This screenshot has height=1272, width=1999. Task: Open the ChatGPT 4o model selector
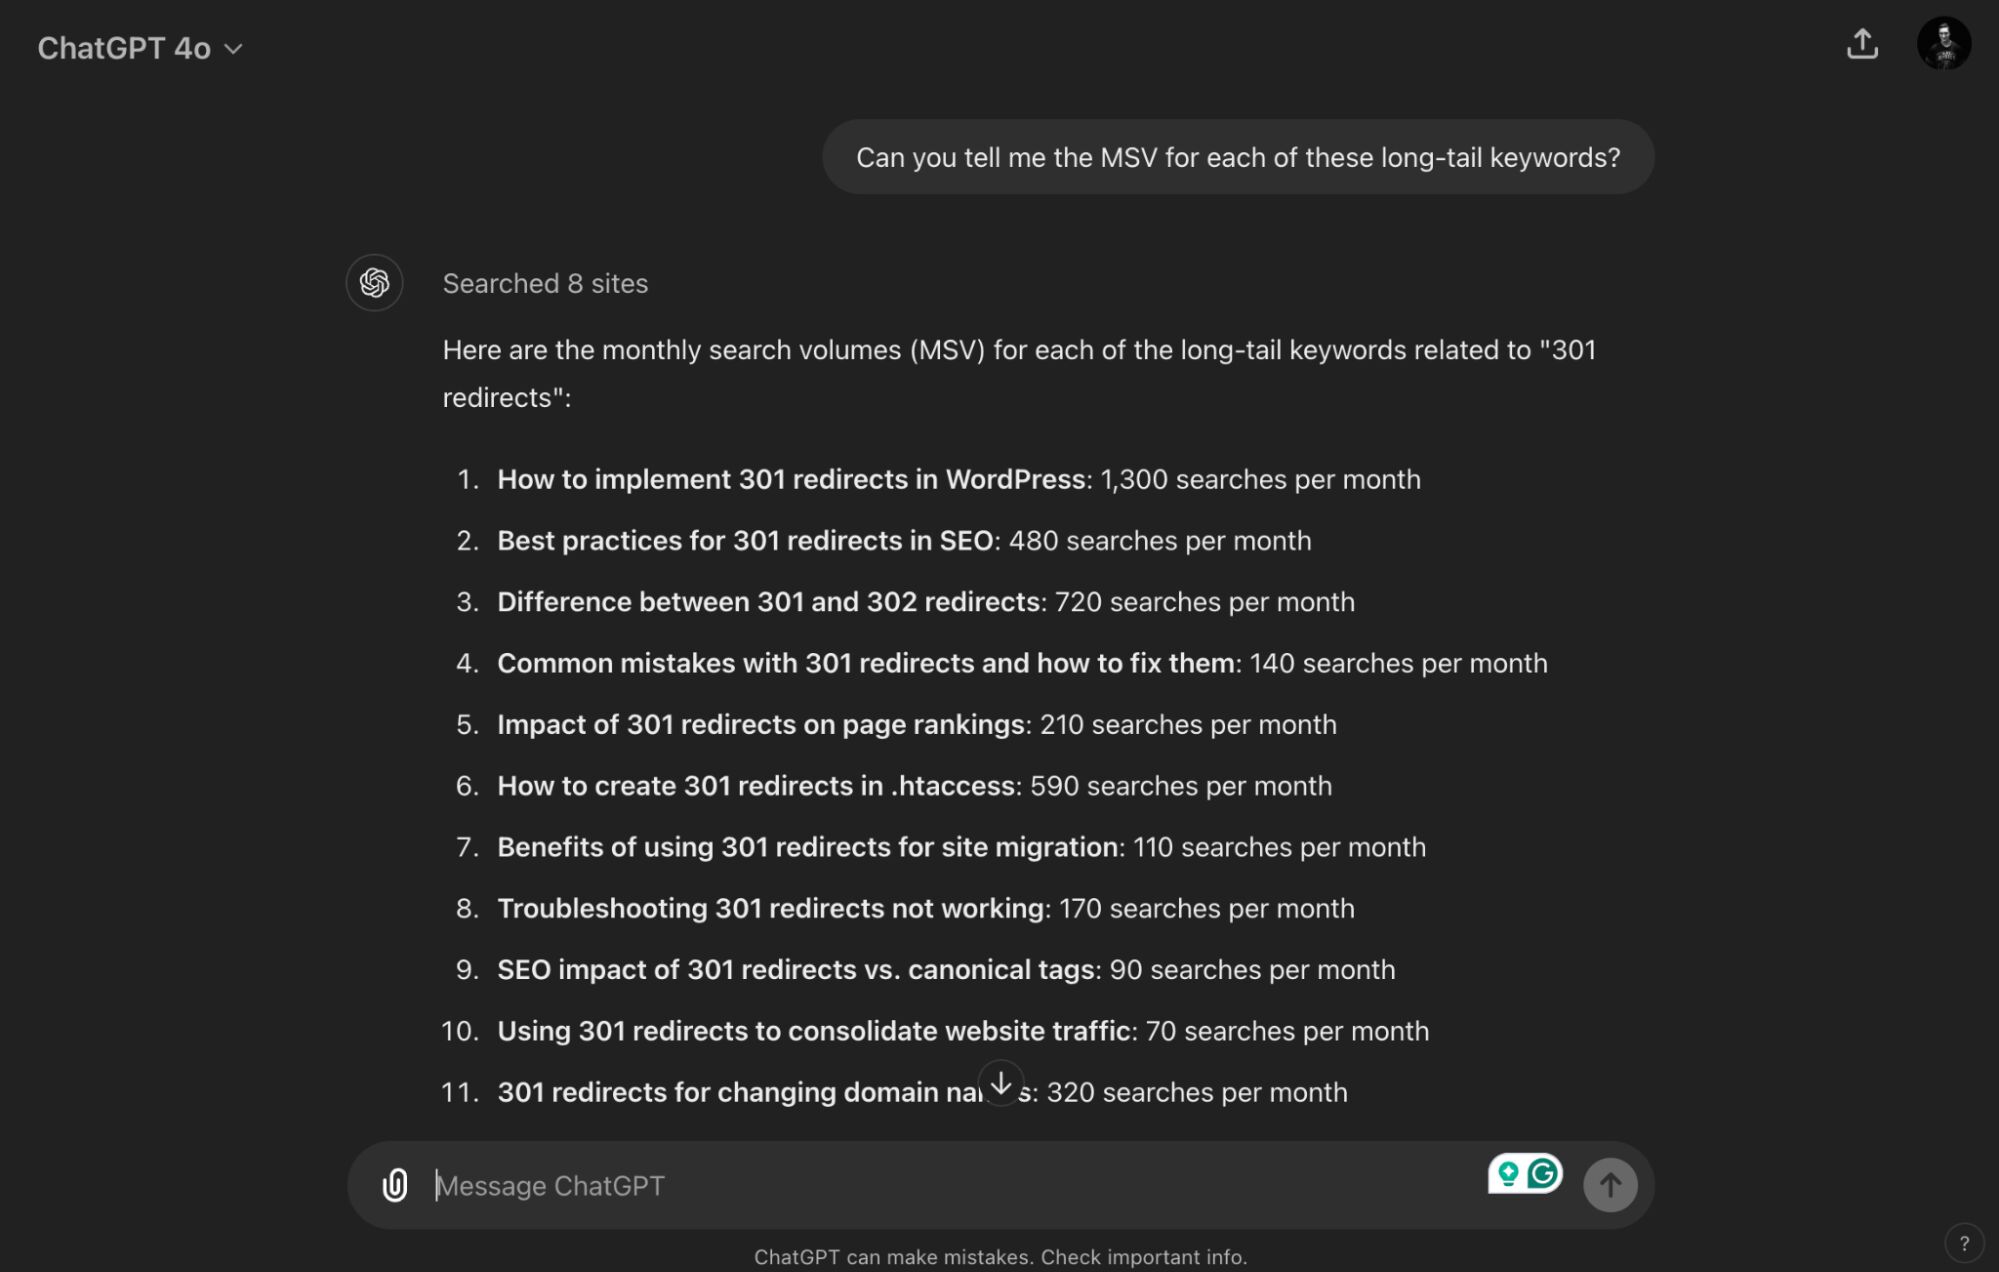point(140,48)
